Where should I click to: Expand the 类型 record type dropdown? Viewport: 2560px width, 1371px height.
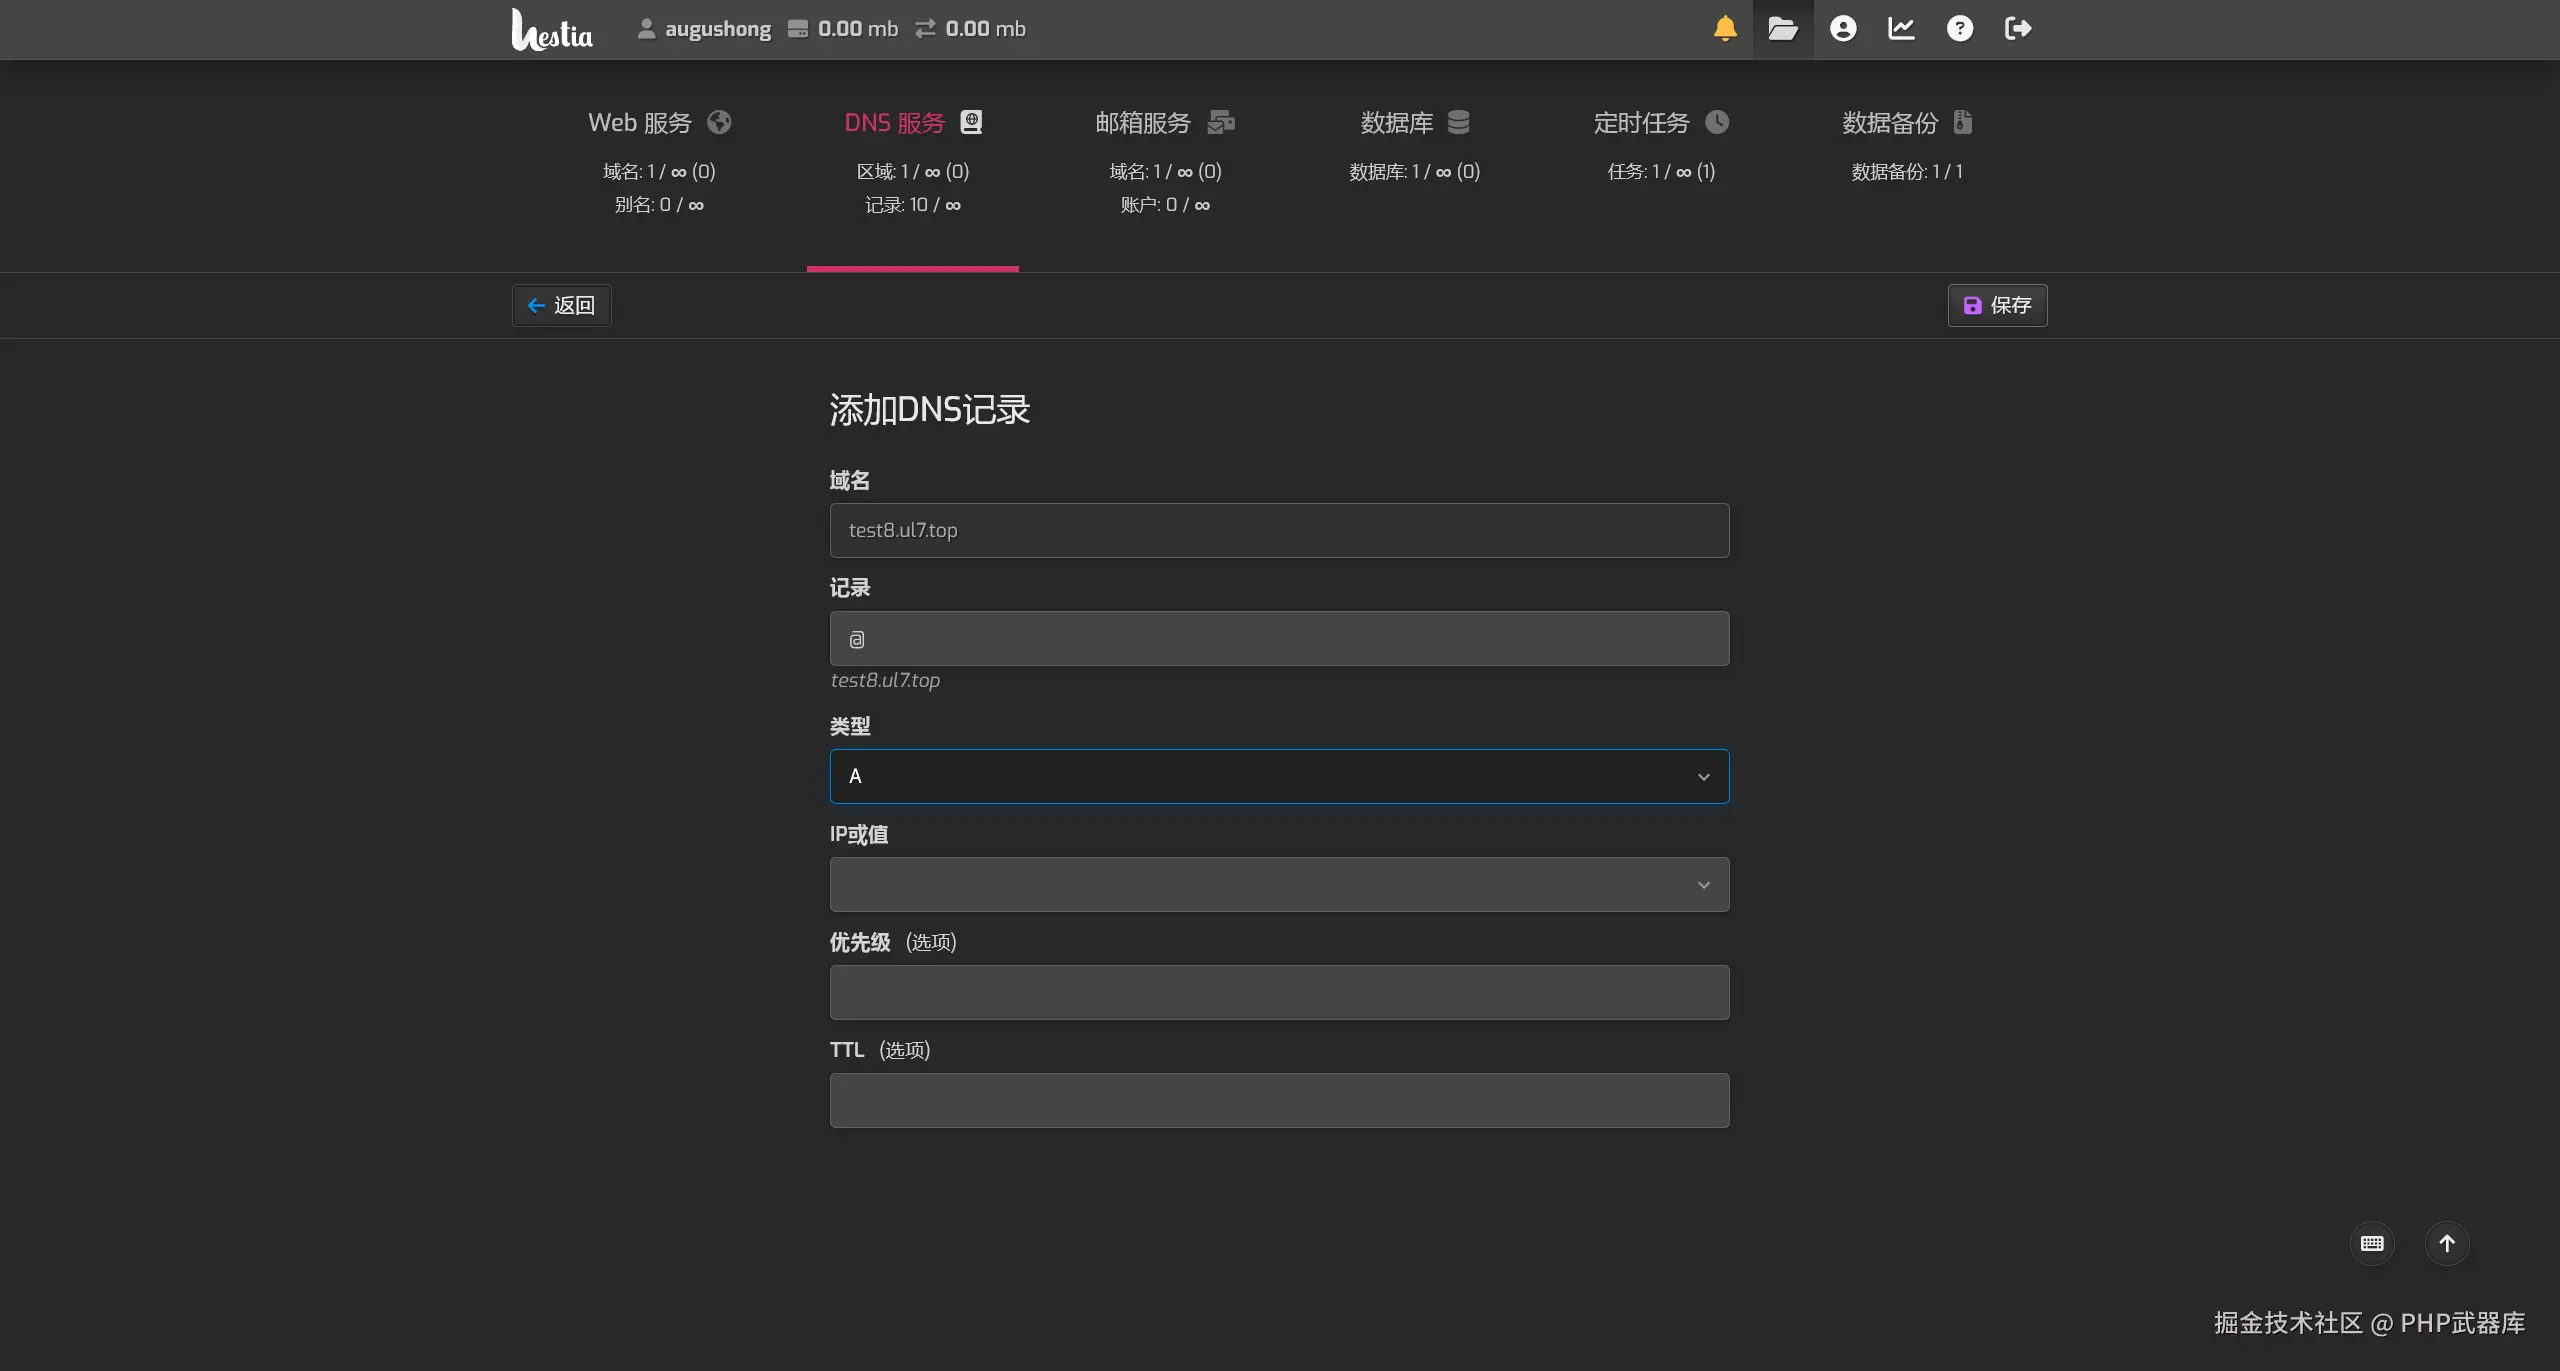[x=1279, y=776]
